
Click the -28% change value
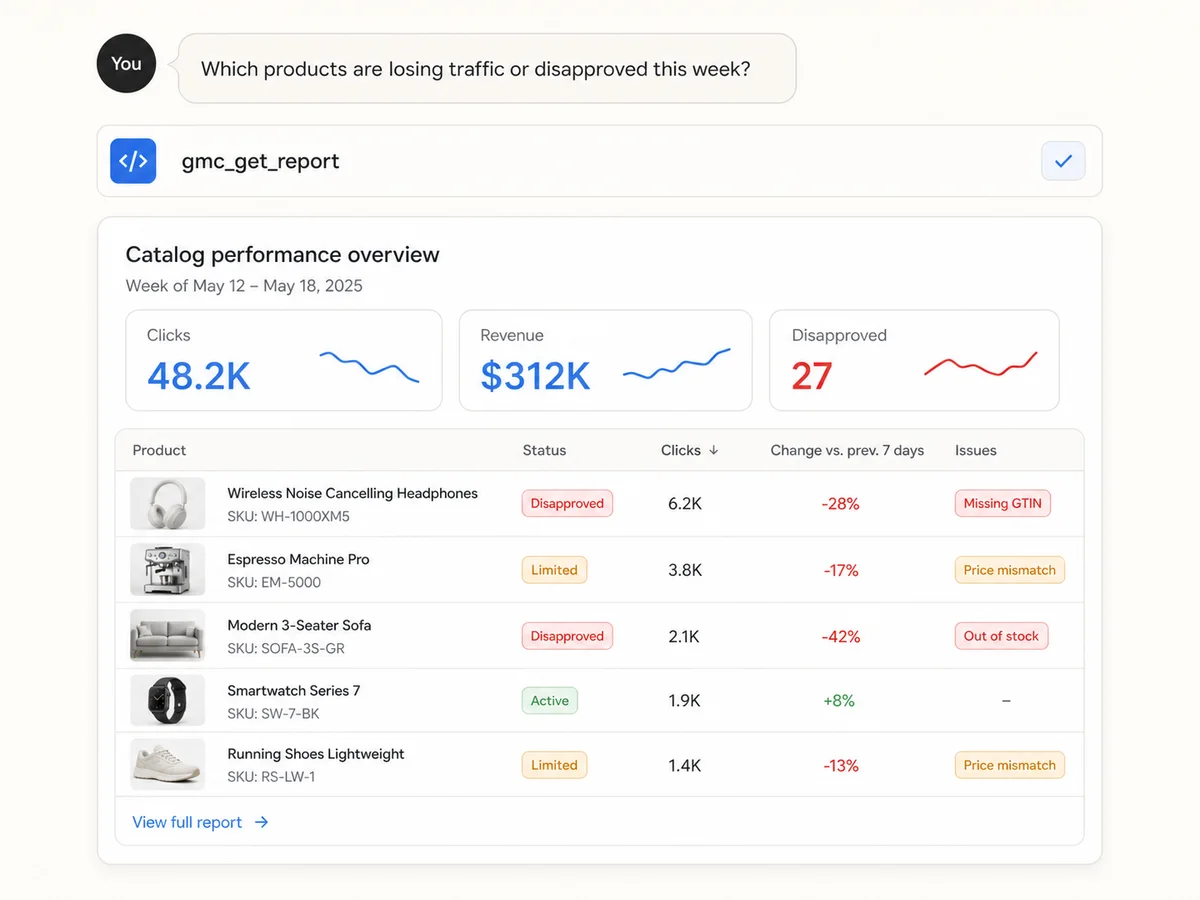pos(840,504)
